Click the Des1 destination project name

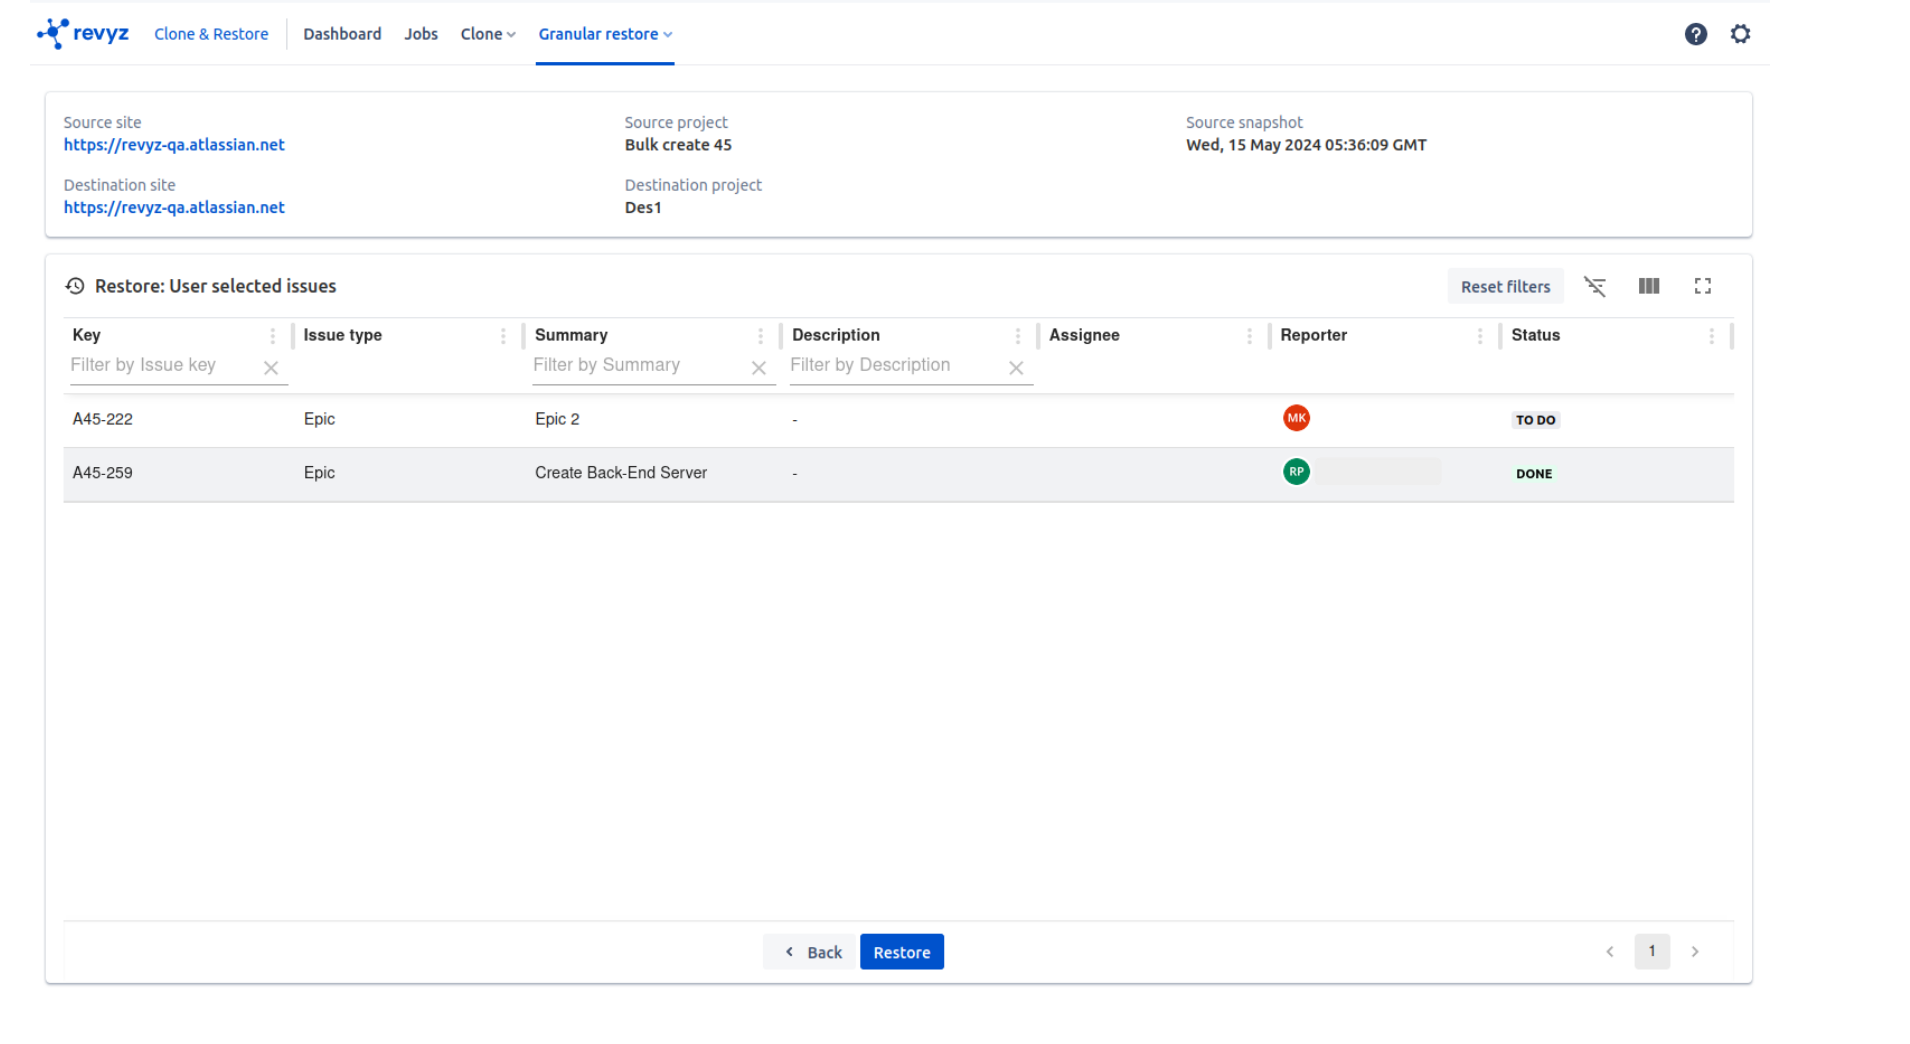pos(643,208)
